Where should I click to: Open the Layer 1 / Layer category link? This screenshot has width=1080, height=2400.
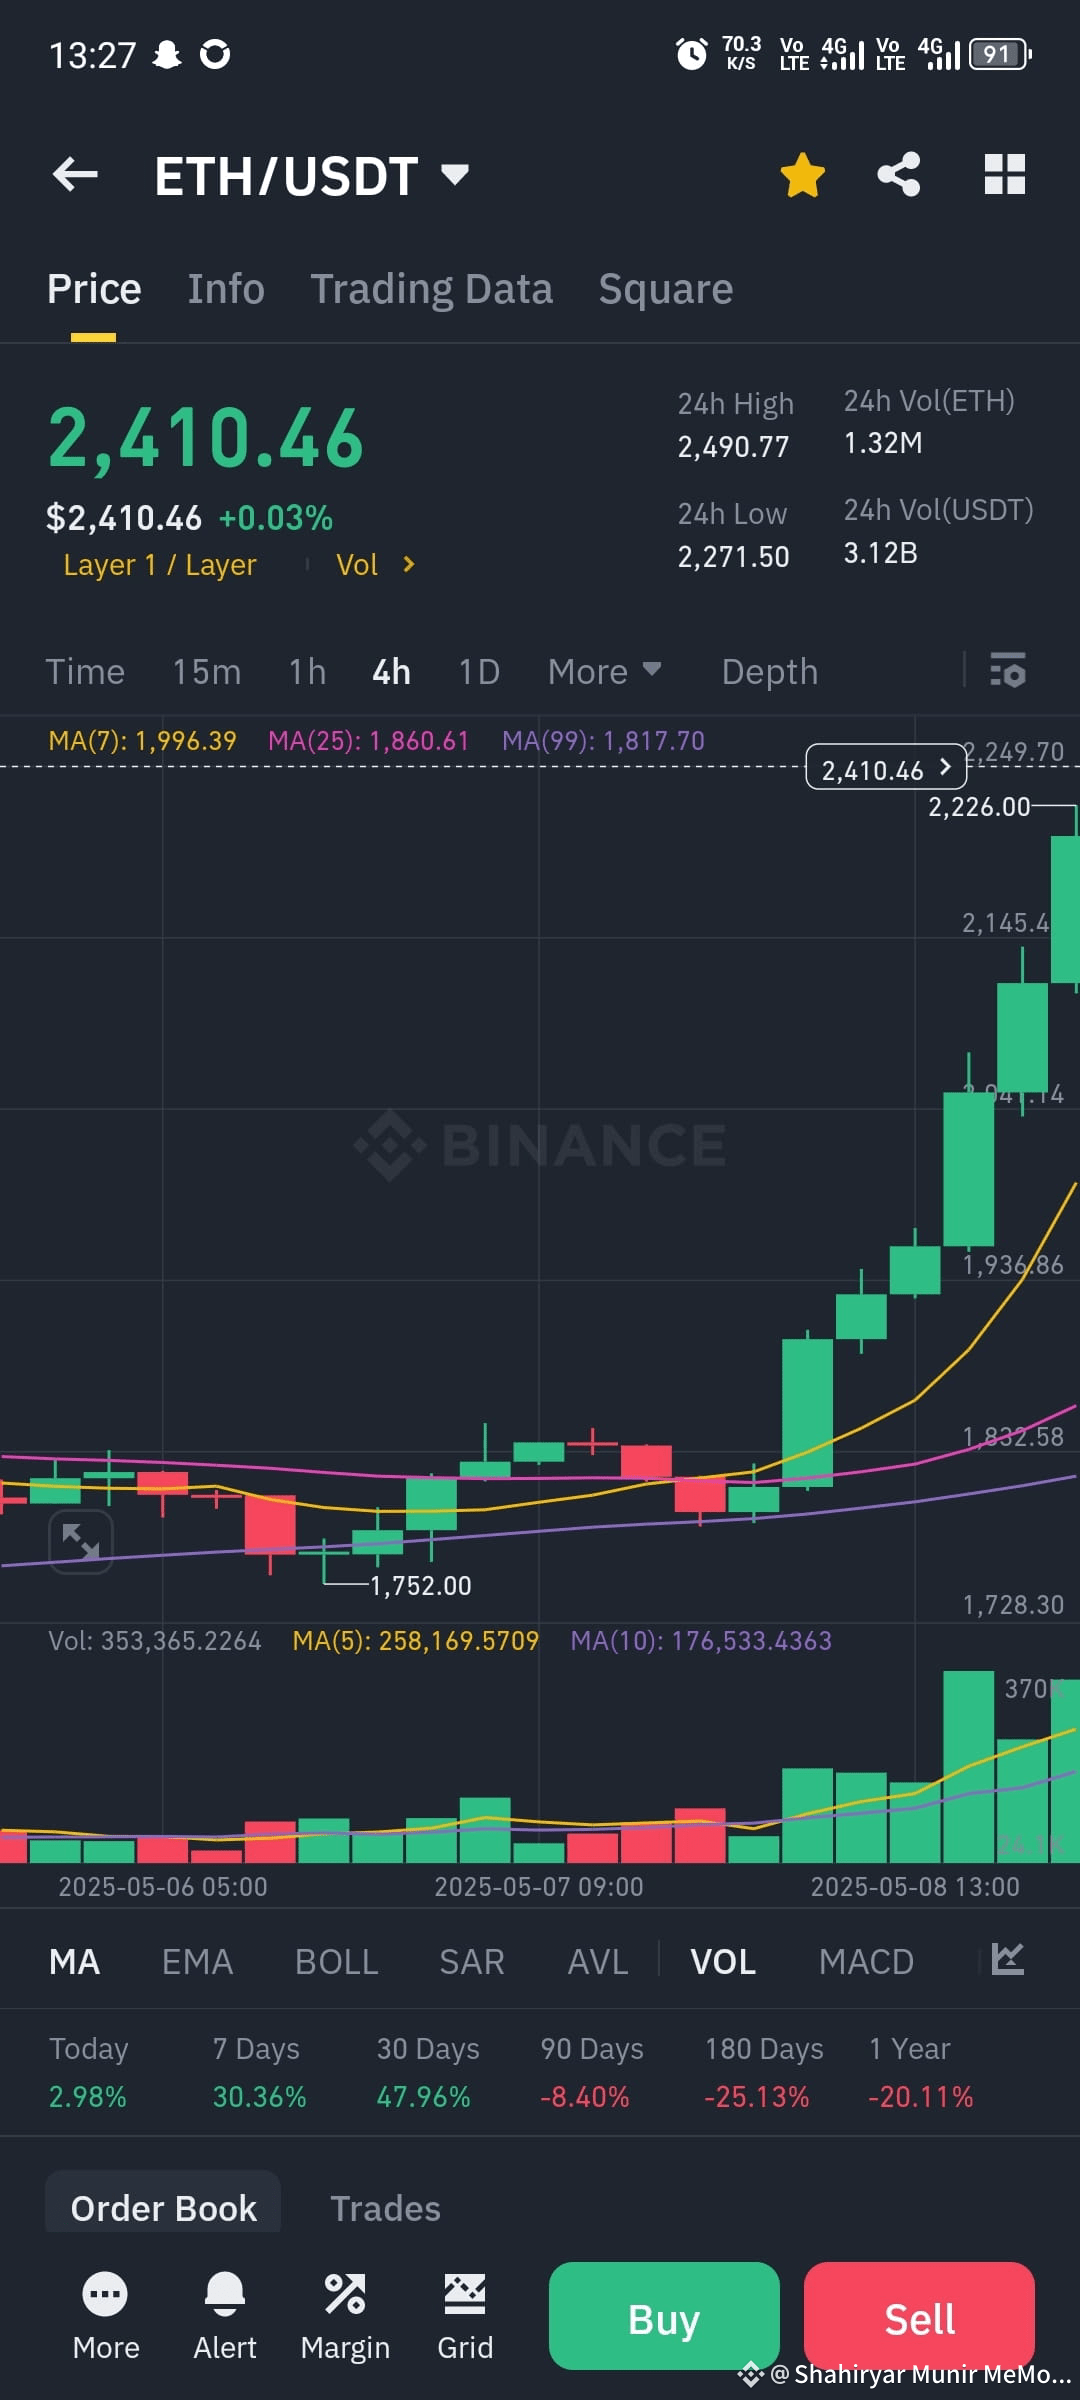click(160, 565)
